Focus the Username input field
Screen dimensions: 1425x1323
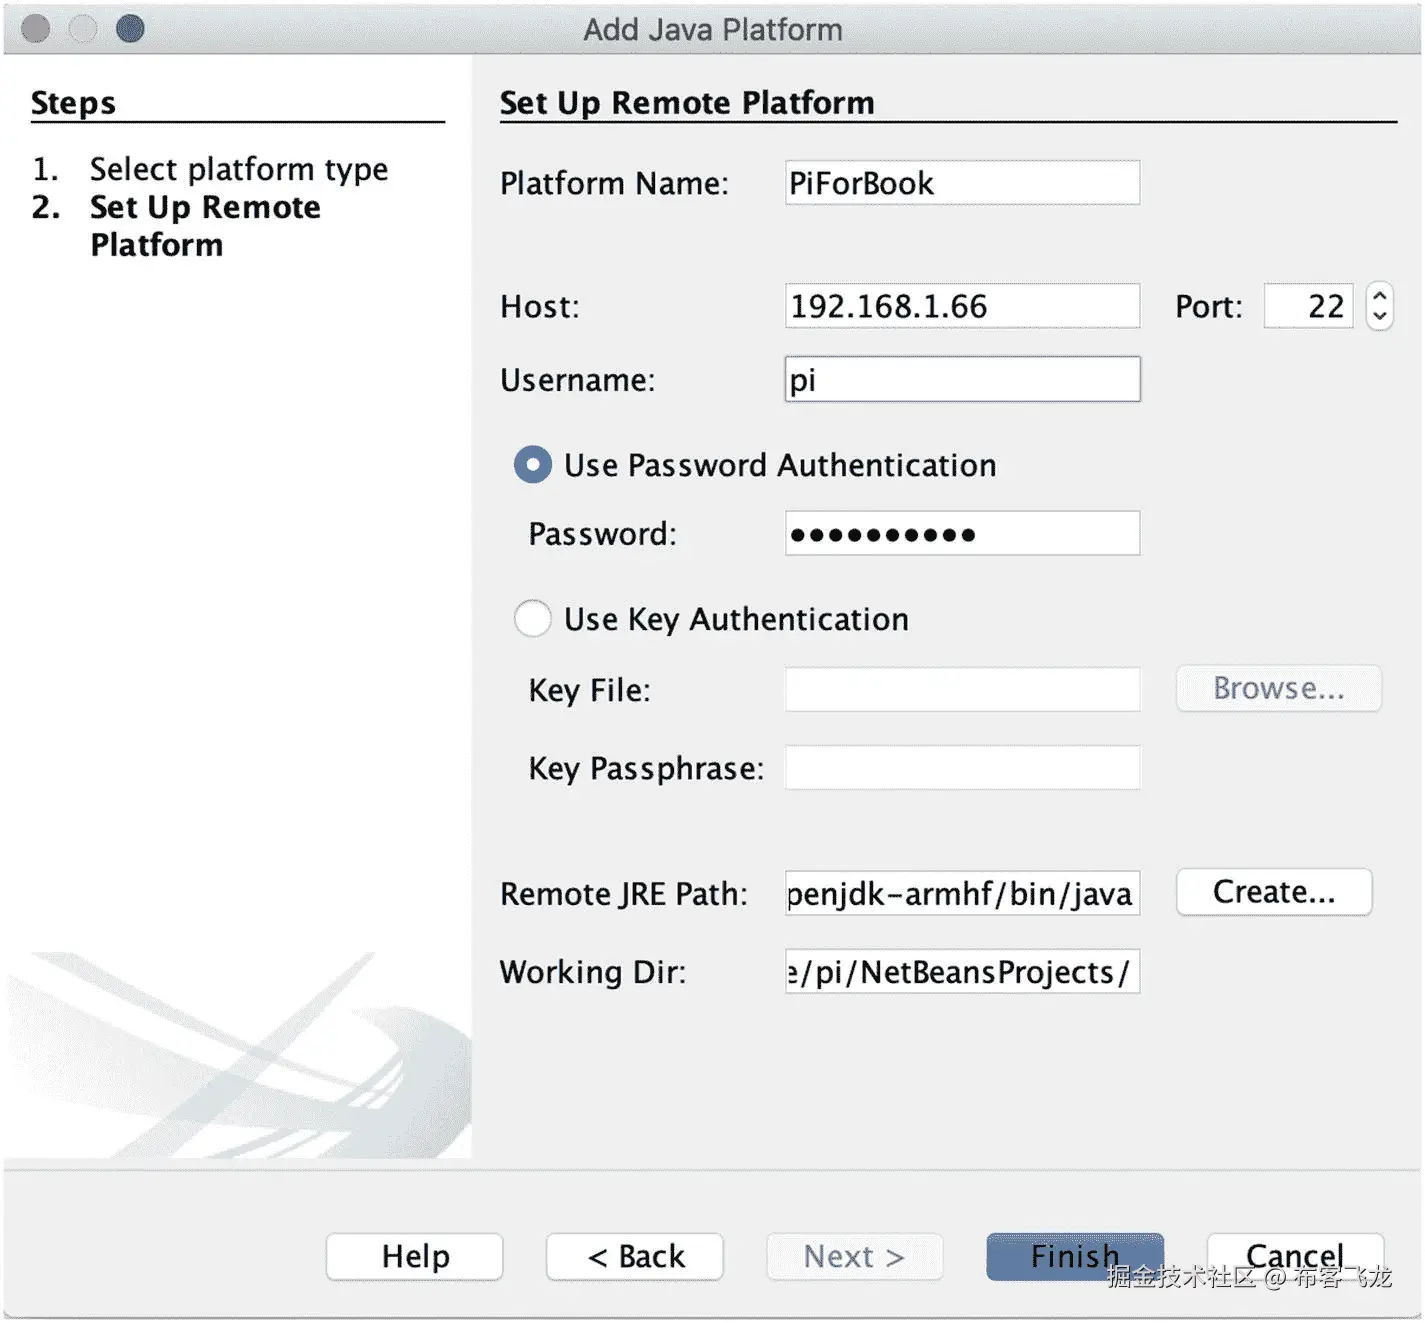pyautogui.click(x=961, y=380)
